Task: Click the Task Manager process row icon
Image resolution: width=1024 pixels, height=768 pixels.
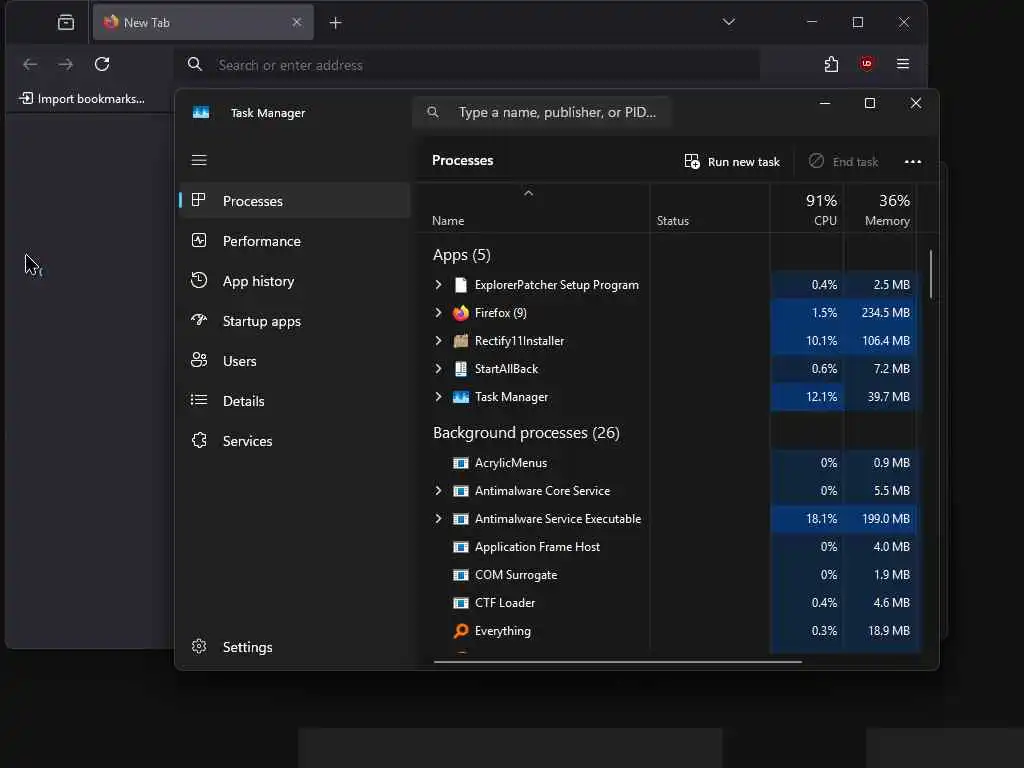Action: coord(460,397)
